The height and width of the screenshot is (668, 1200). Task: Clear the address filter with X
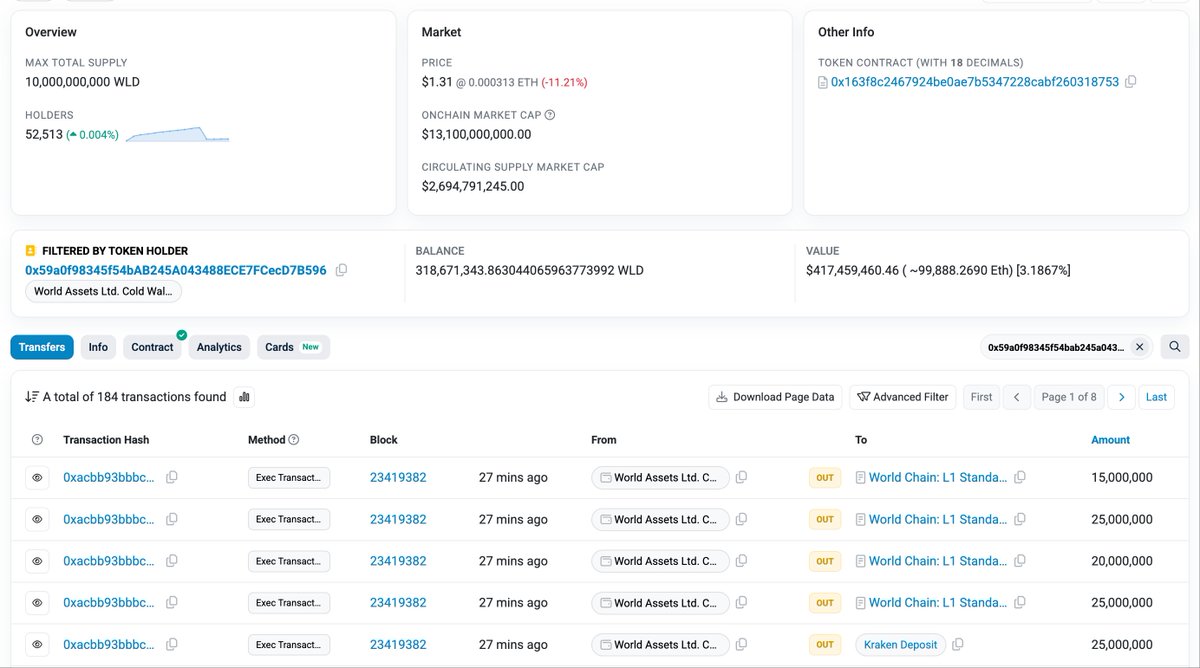click(1139, 347)
